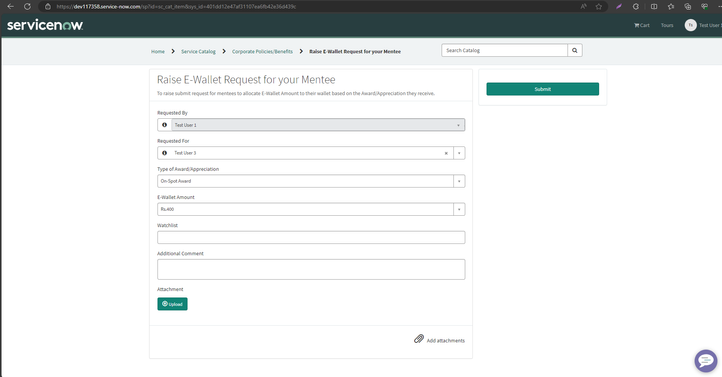This screenshot has width=722, height=377.
Task: Reload the page with refresh icon
Action: click(27, 6)
